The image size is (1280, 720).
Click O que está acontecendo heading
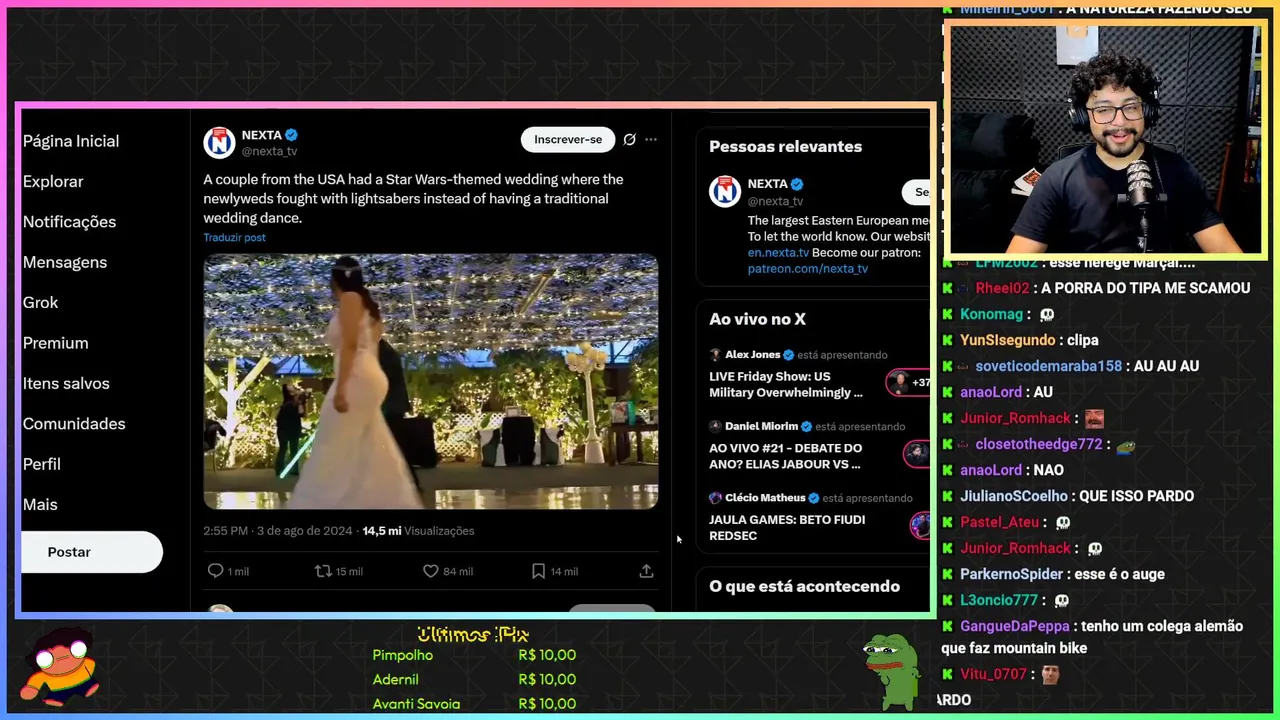coord(804,586)
